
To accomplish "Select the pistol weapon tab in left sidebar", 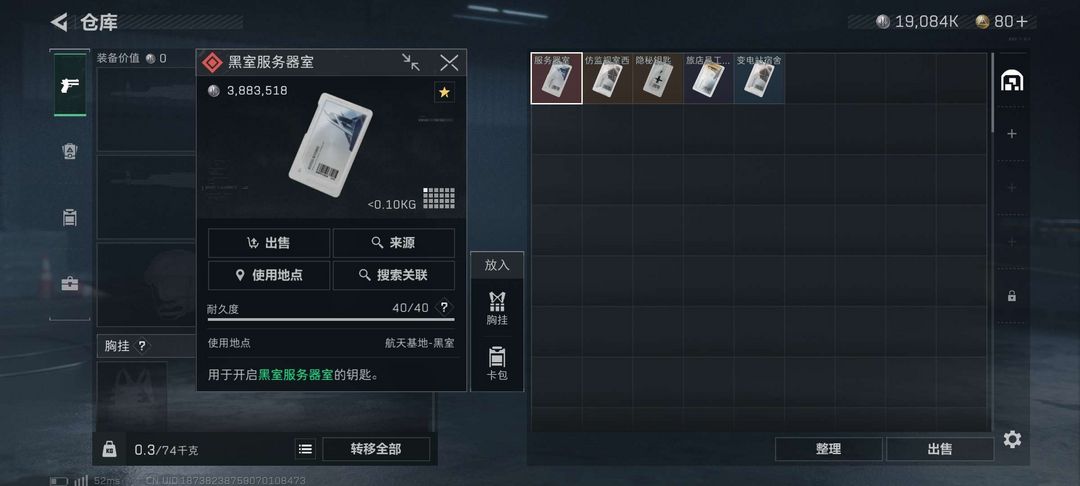I will [x=70, y=85].
